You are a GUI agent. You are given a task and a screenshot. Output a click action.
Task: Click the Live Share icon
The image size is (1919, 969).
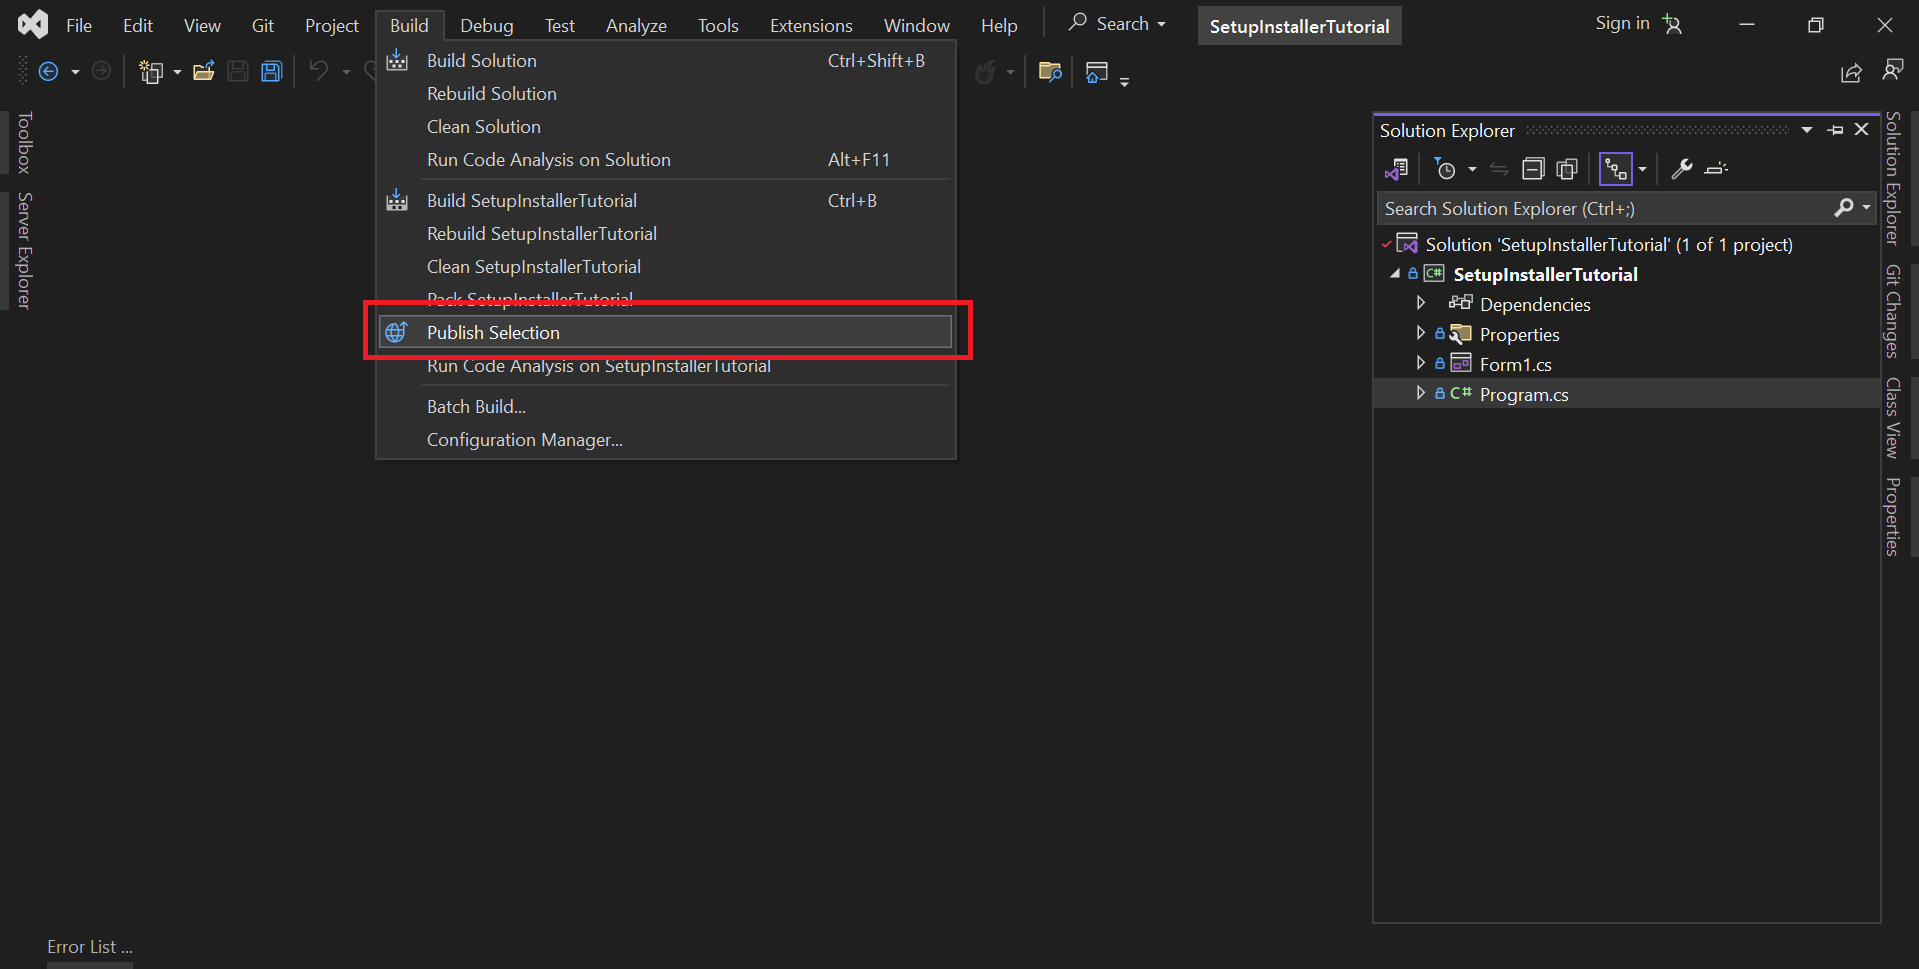[1851, 72]
